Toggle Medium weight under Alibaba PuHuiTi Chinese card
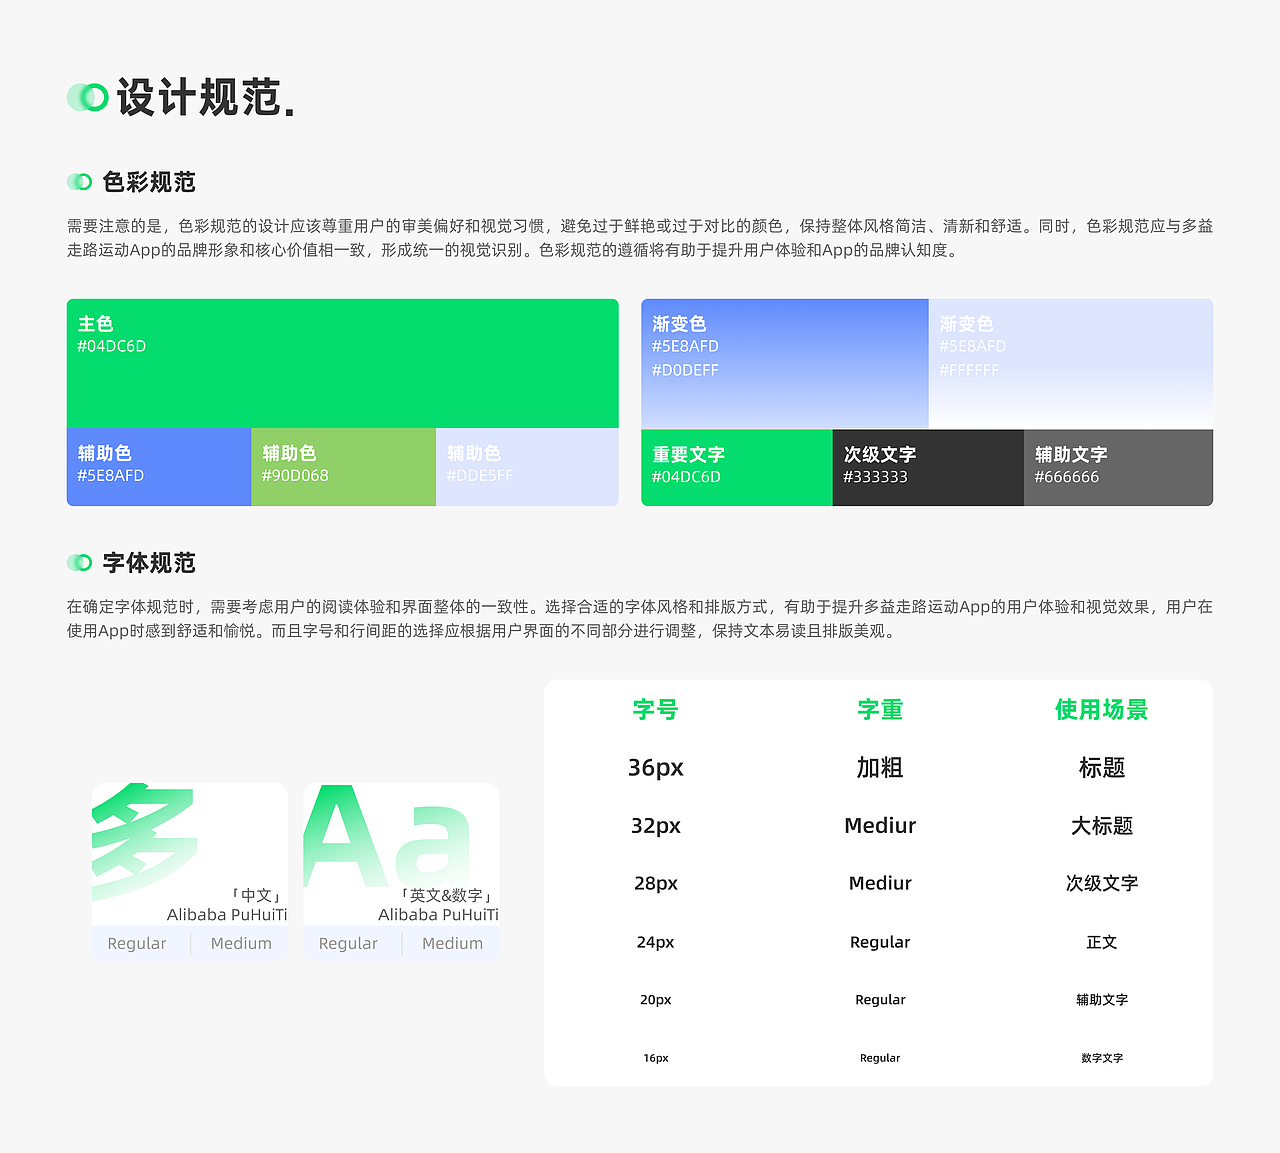The image size is (1280, 1153). click(x=240, y=943)
